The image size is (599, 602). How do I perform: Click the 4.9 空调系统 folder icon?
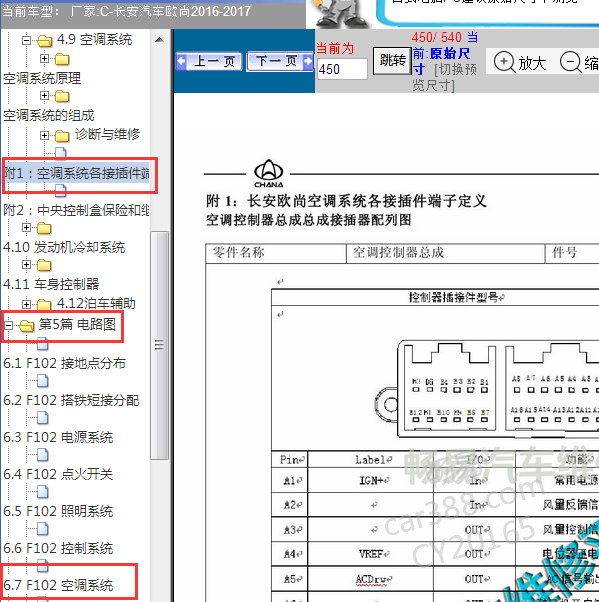pos(45,41)
